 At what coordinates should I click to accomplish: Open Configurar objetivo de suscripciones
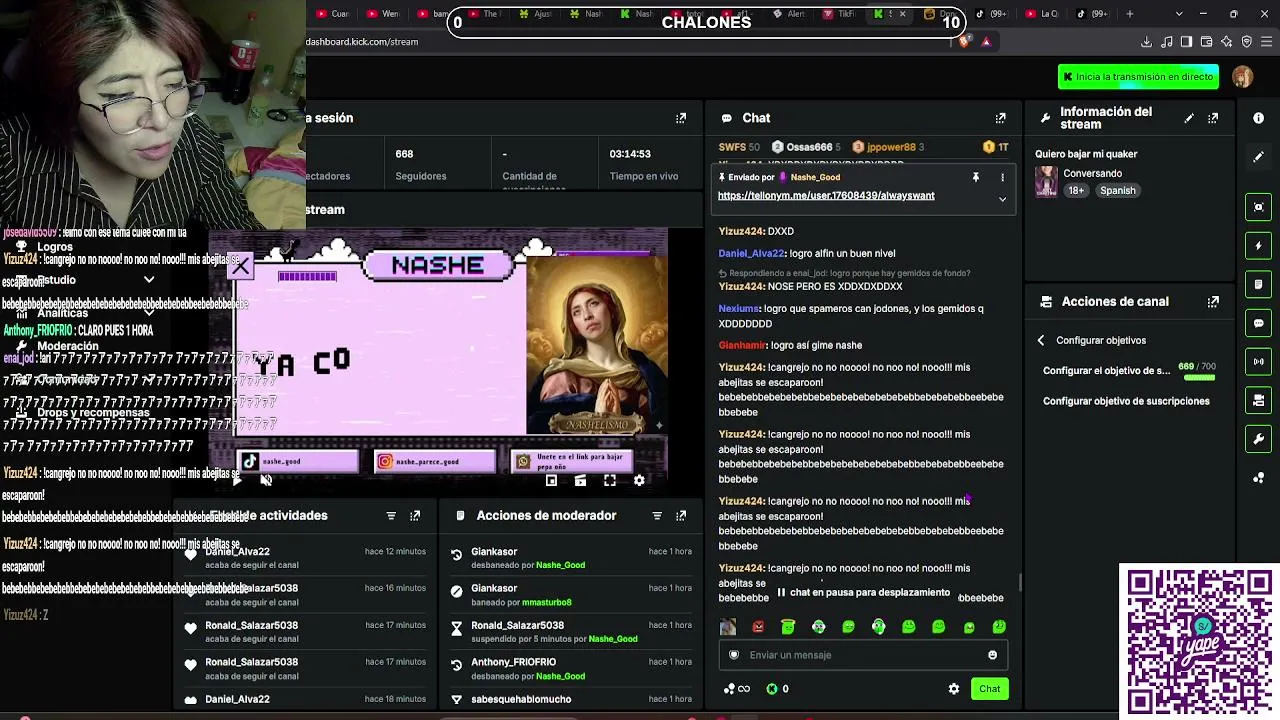(1126, 401)
